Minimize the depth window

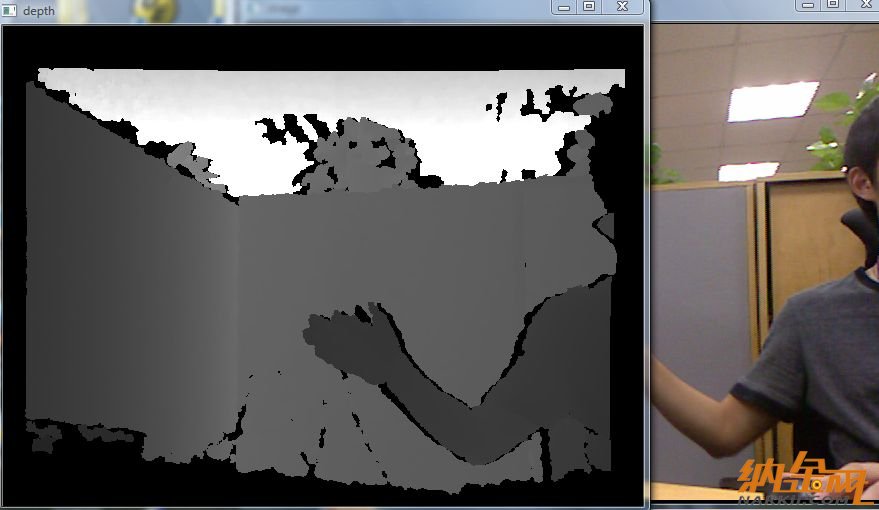[x=564, y=7]
